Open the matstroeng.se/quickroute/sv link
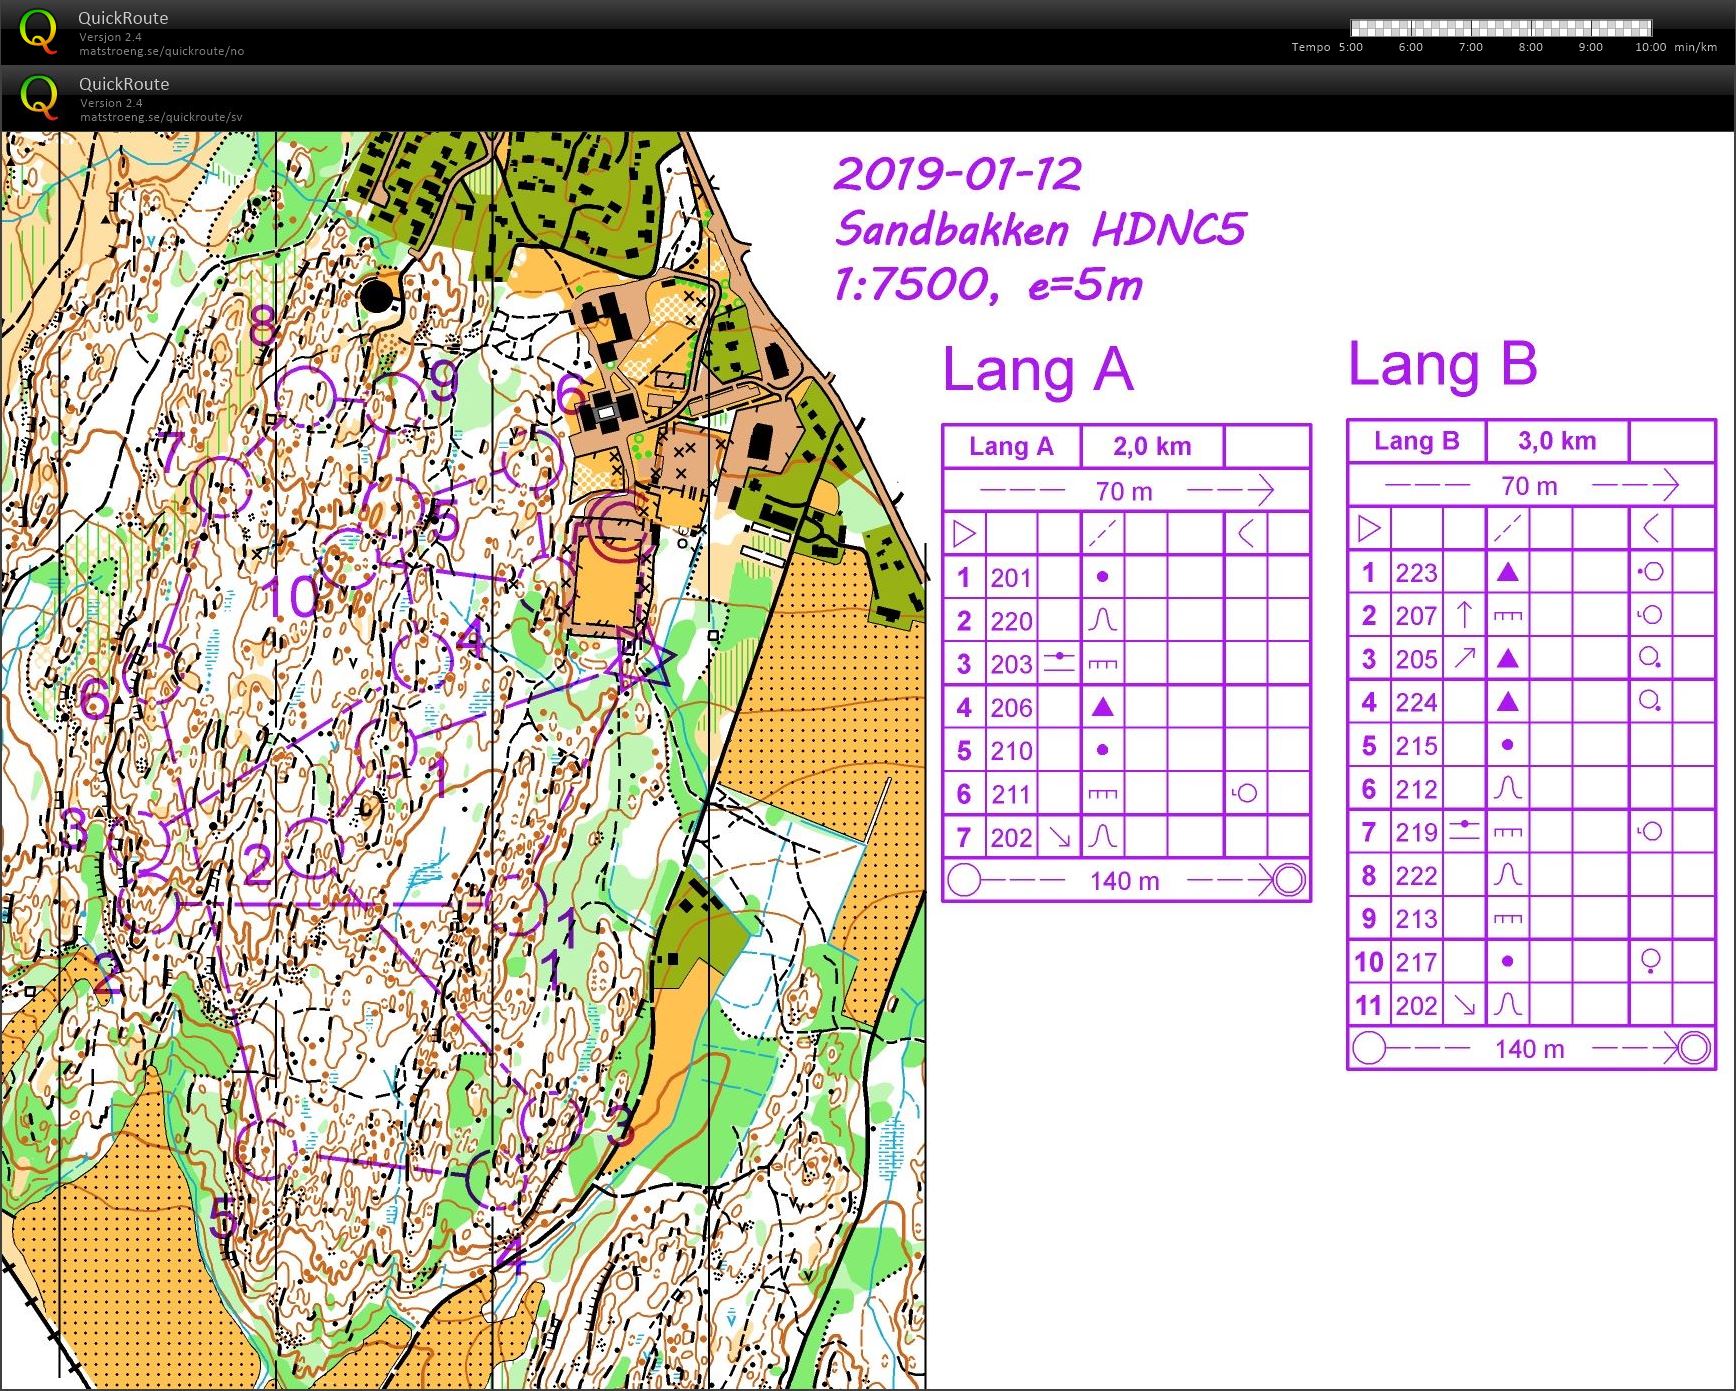This screenshot has height=1391, width=1736. click(161, 117)
